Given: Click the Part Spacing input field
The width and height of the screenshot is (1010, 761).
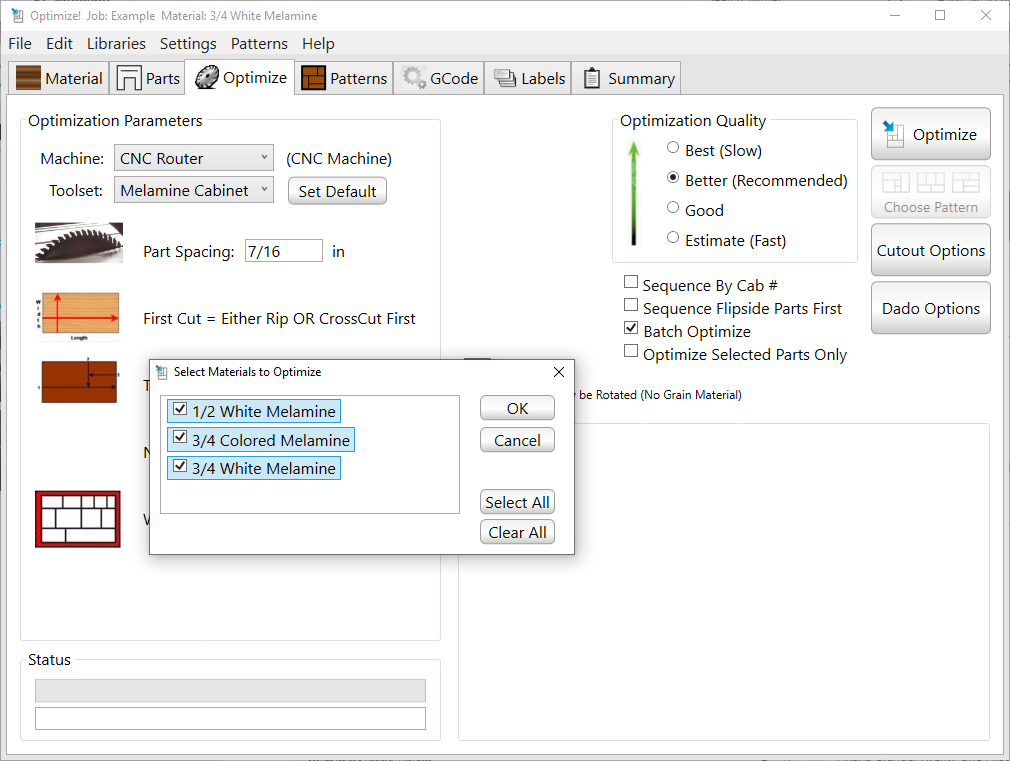Looking at the screenshot, I should [x=283, y=251].
